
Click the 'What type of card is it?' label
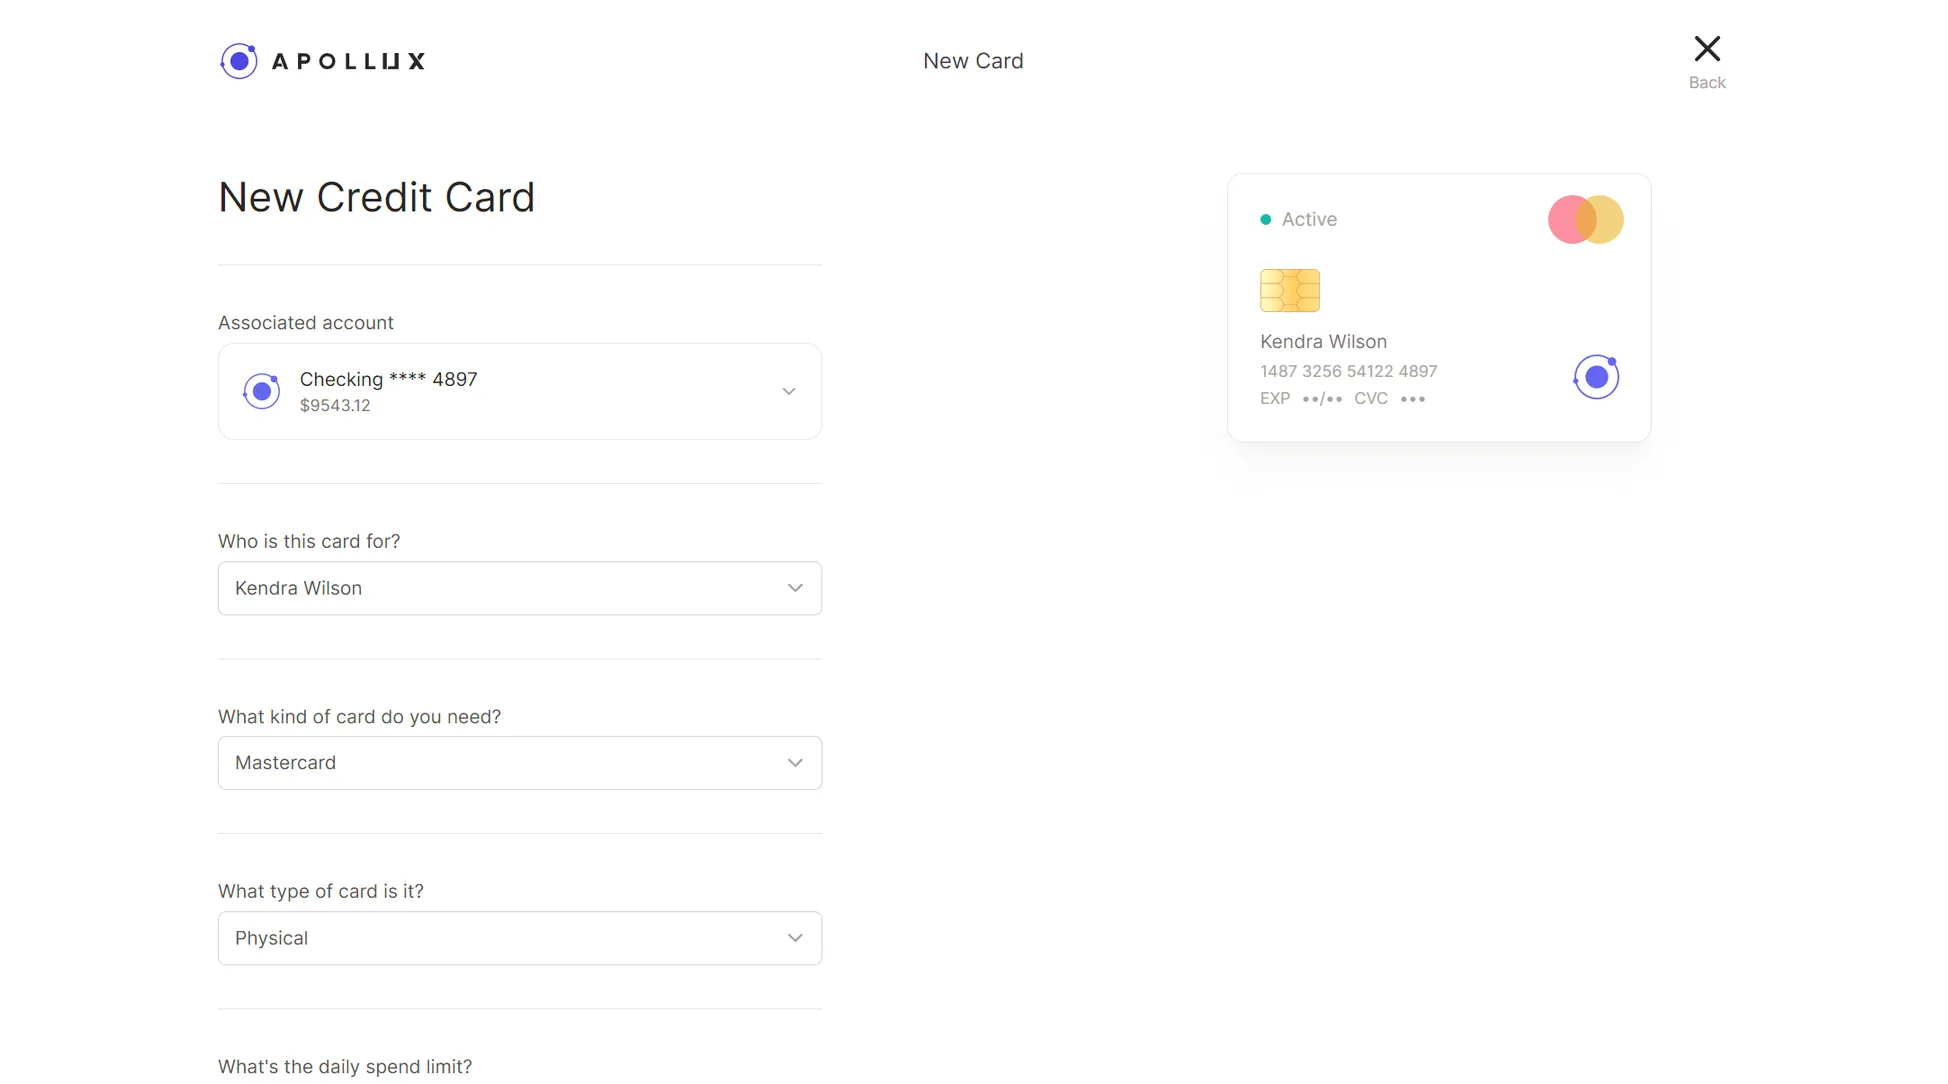point(321,892)
